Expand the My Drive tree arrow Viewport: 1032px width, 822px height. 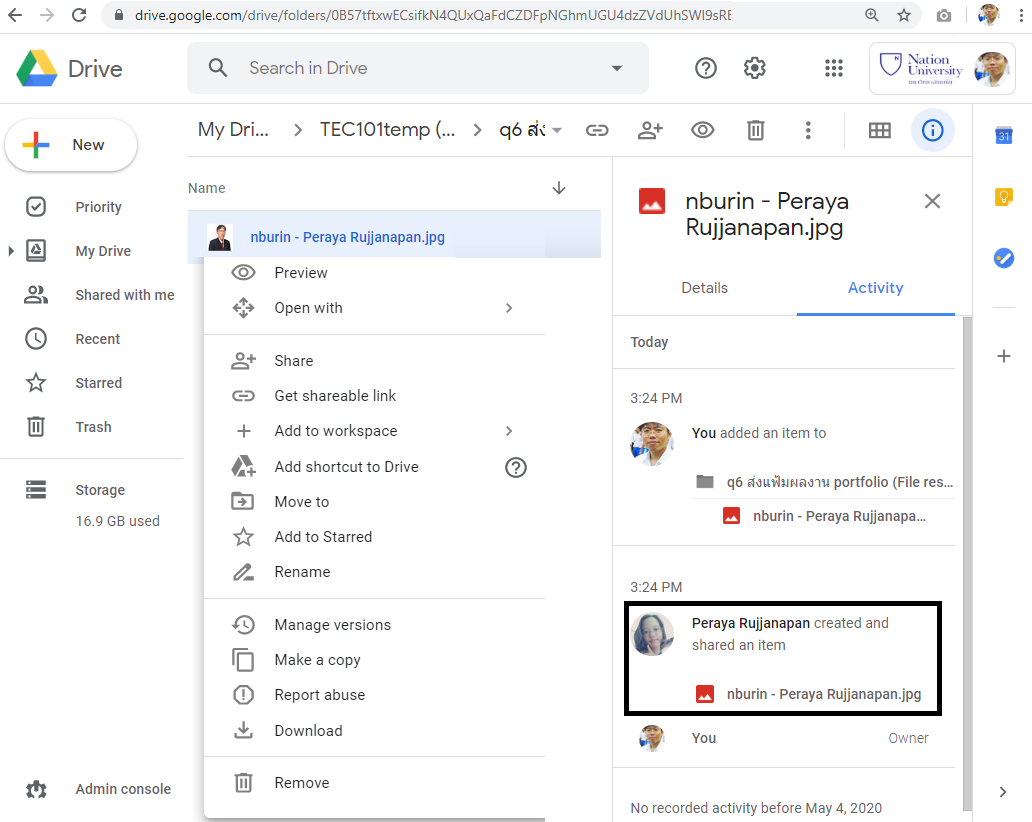point(11,251)
